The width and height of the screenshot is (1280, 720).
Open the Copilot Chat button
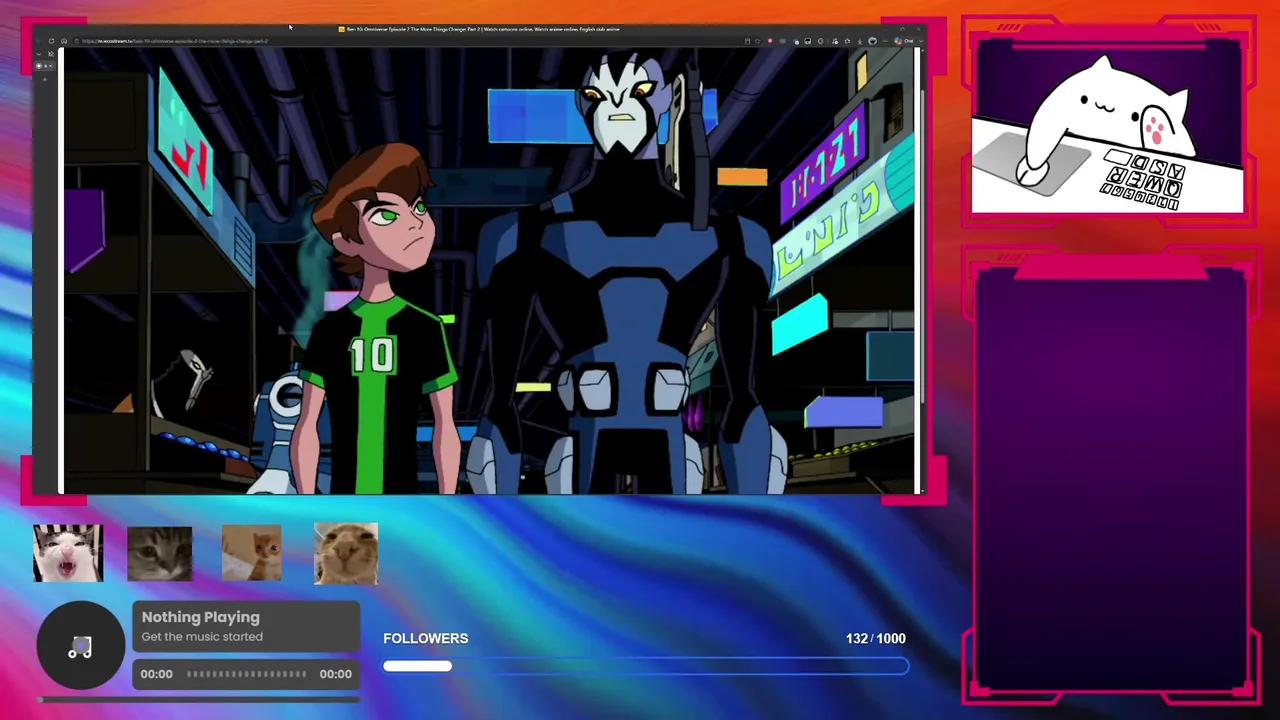point(904,41)
